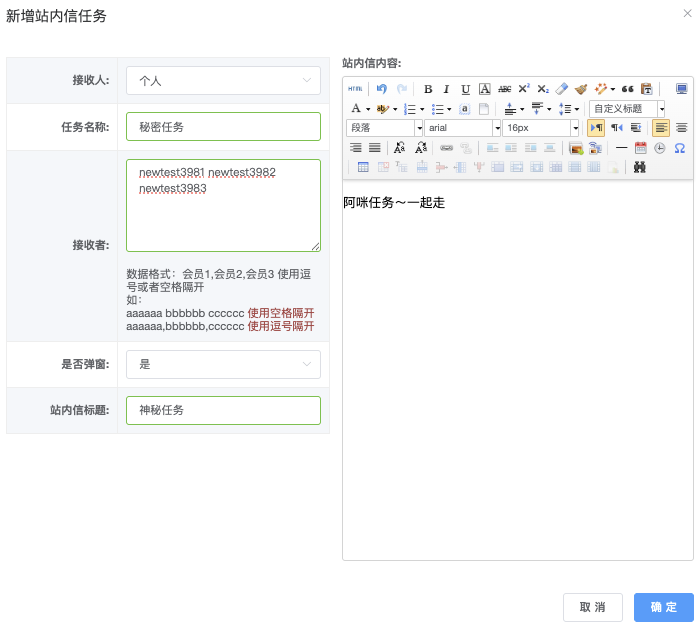Insert table into editor
The width and height of the screenshot is (698, 625).
363,167
